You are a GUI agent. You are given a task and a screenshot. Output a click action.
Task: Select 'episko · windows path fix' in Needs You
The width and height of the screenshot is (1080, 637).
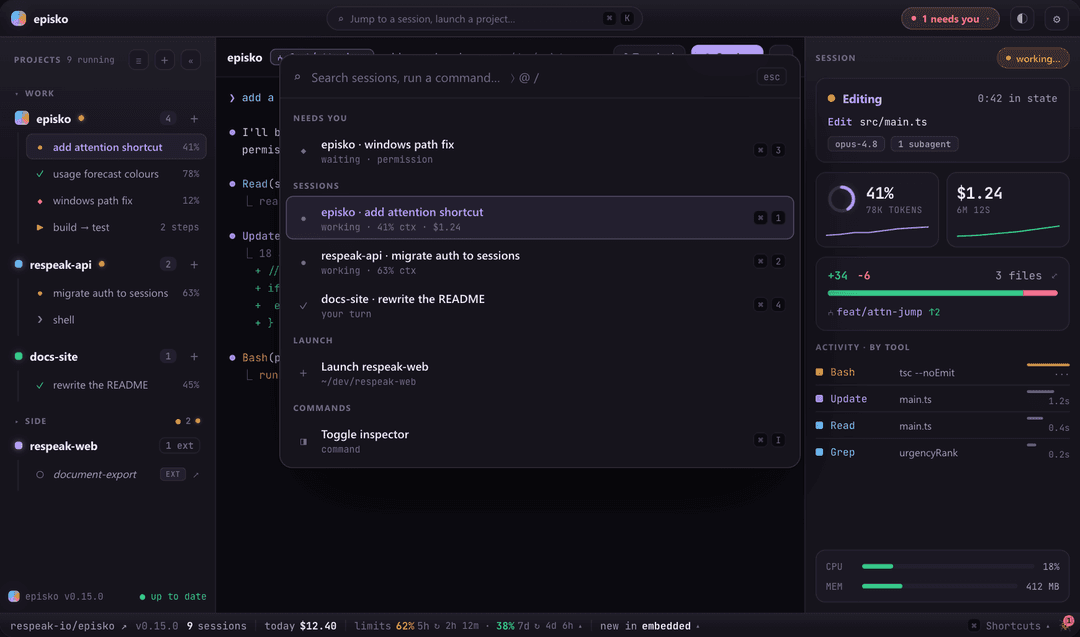click(x=539, y=151)
